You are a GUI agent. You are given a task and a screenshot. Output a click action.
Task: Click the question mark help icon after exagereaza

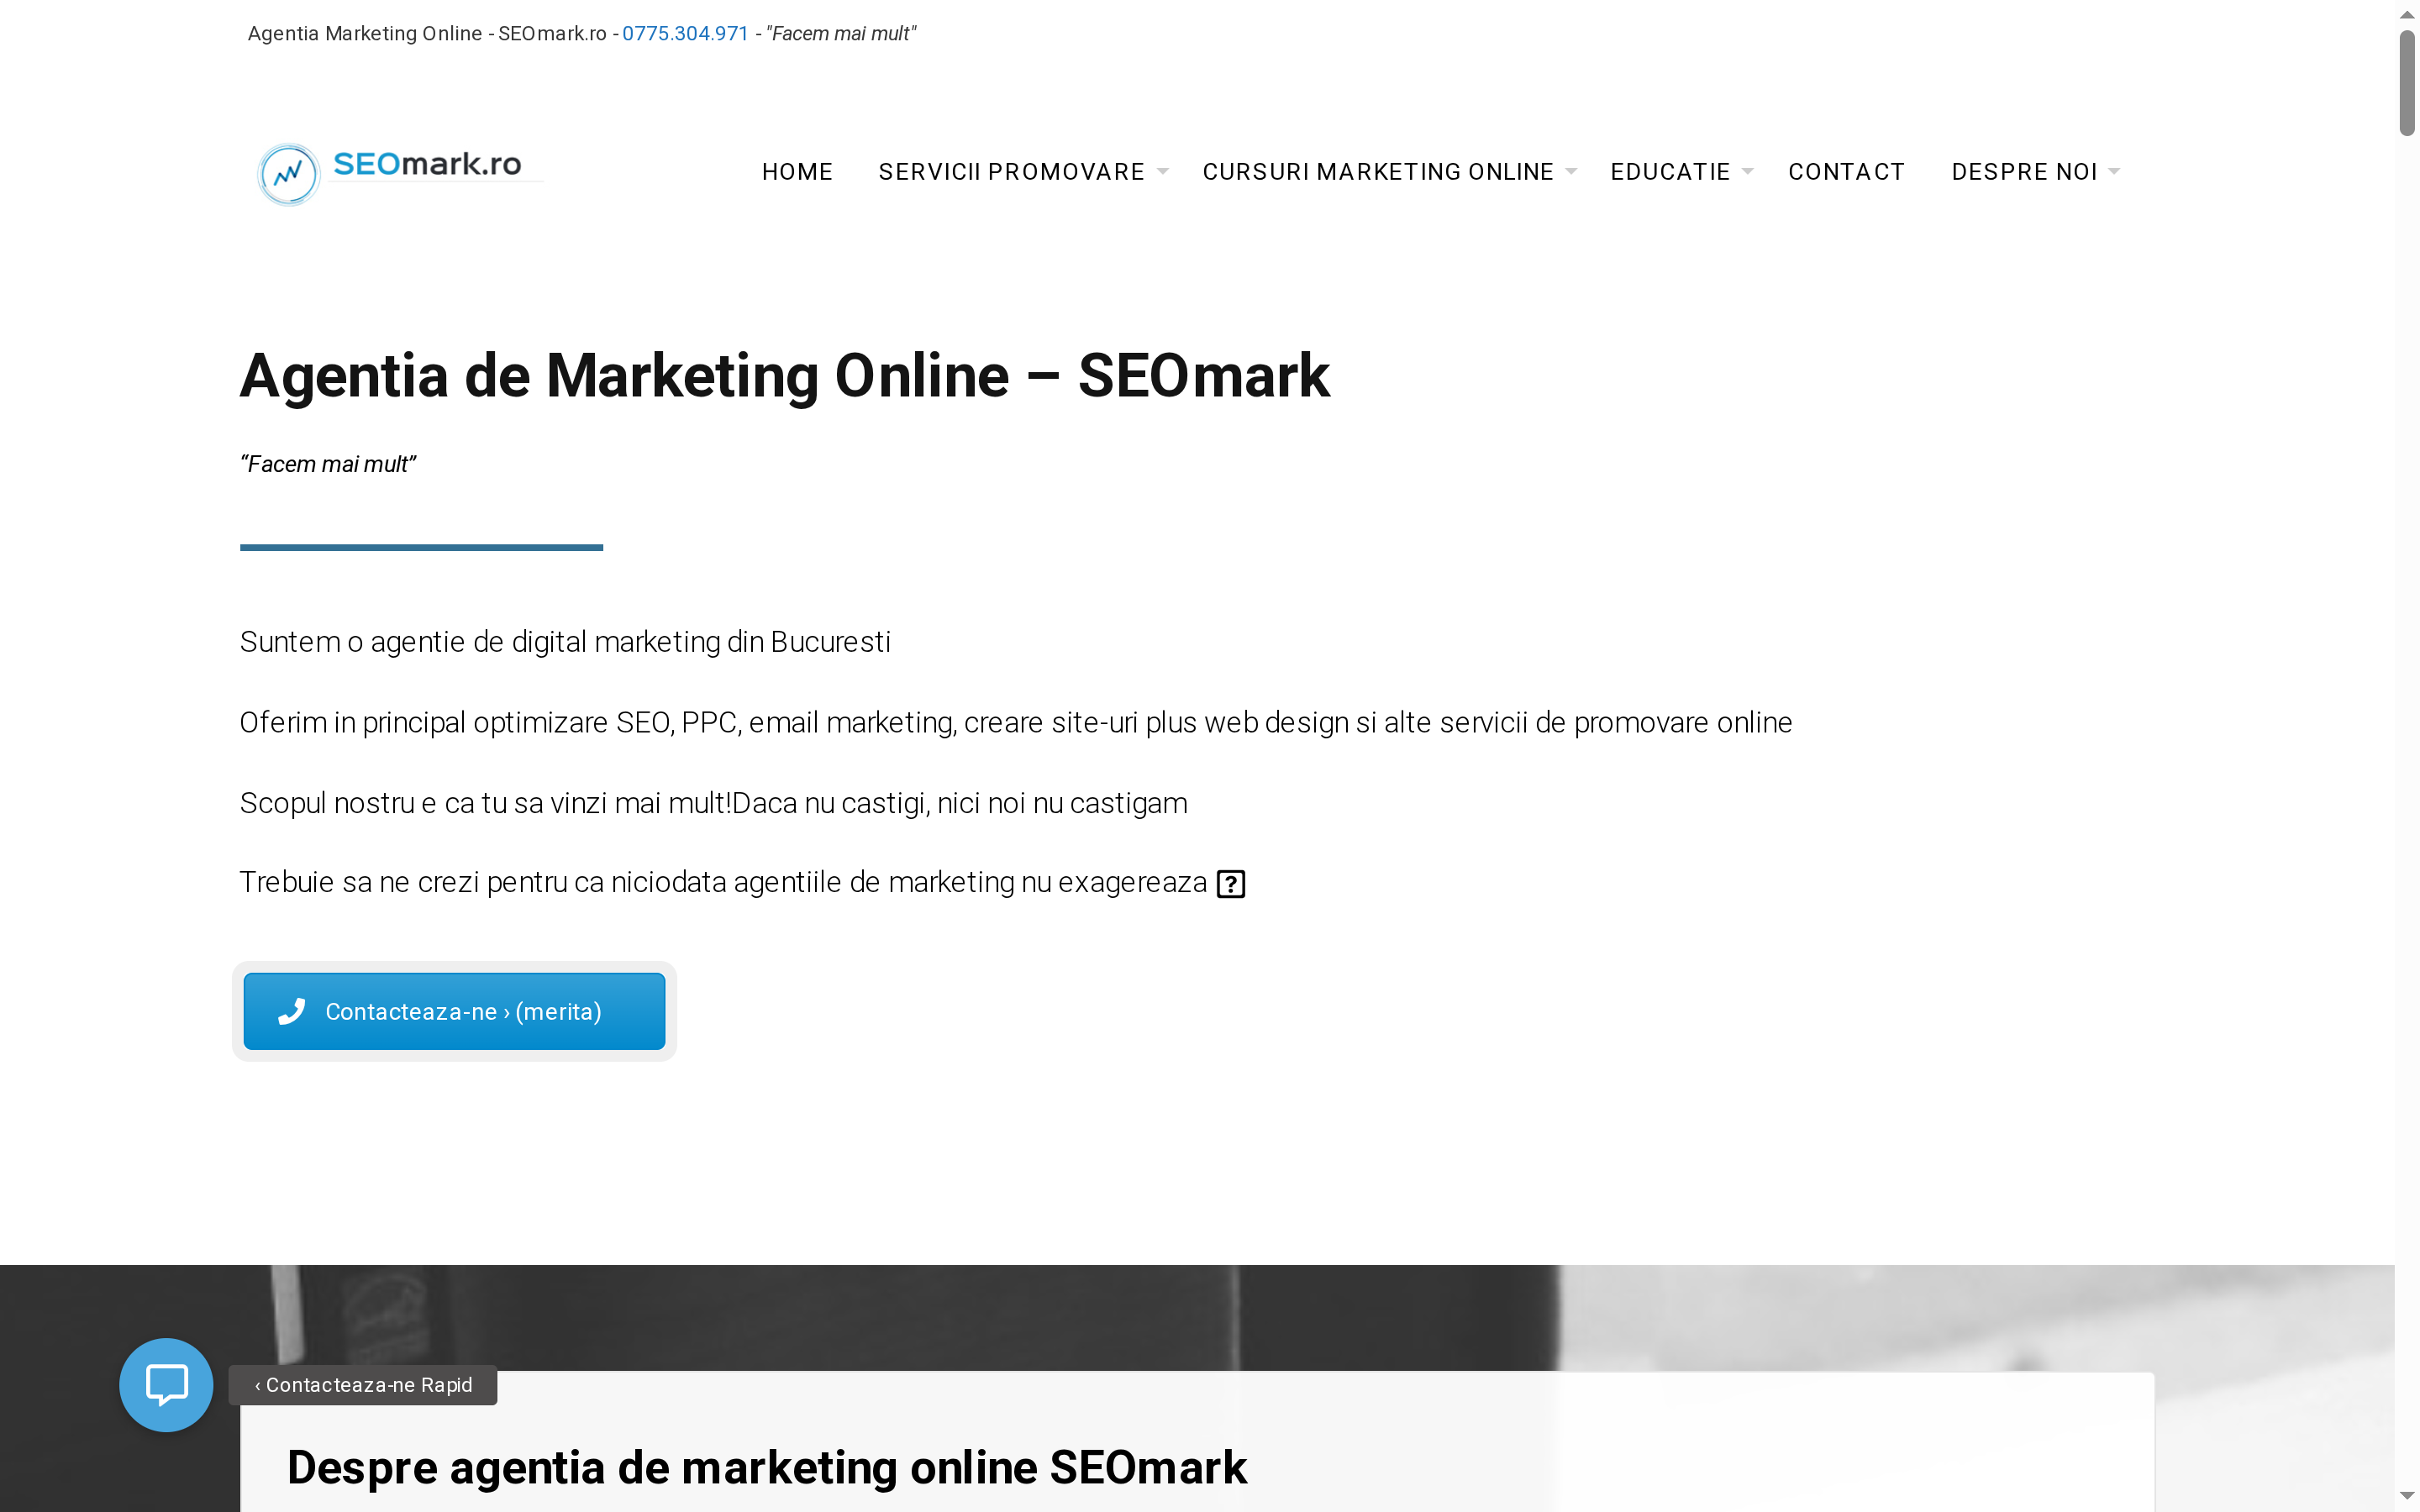[x=1232, y=883]
